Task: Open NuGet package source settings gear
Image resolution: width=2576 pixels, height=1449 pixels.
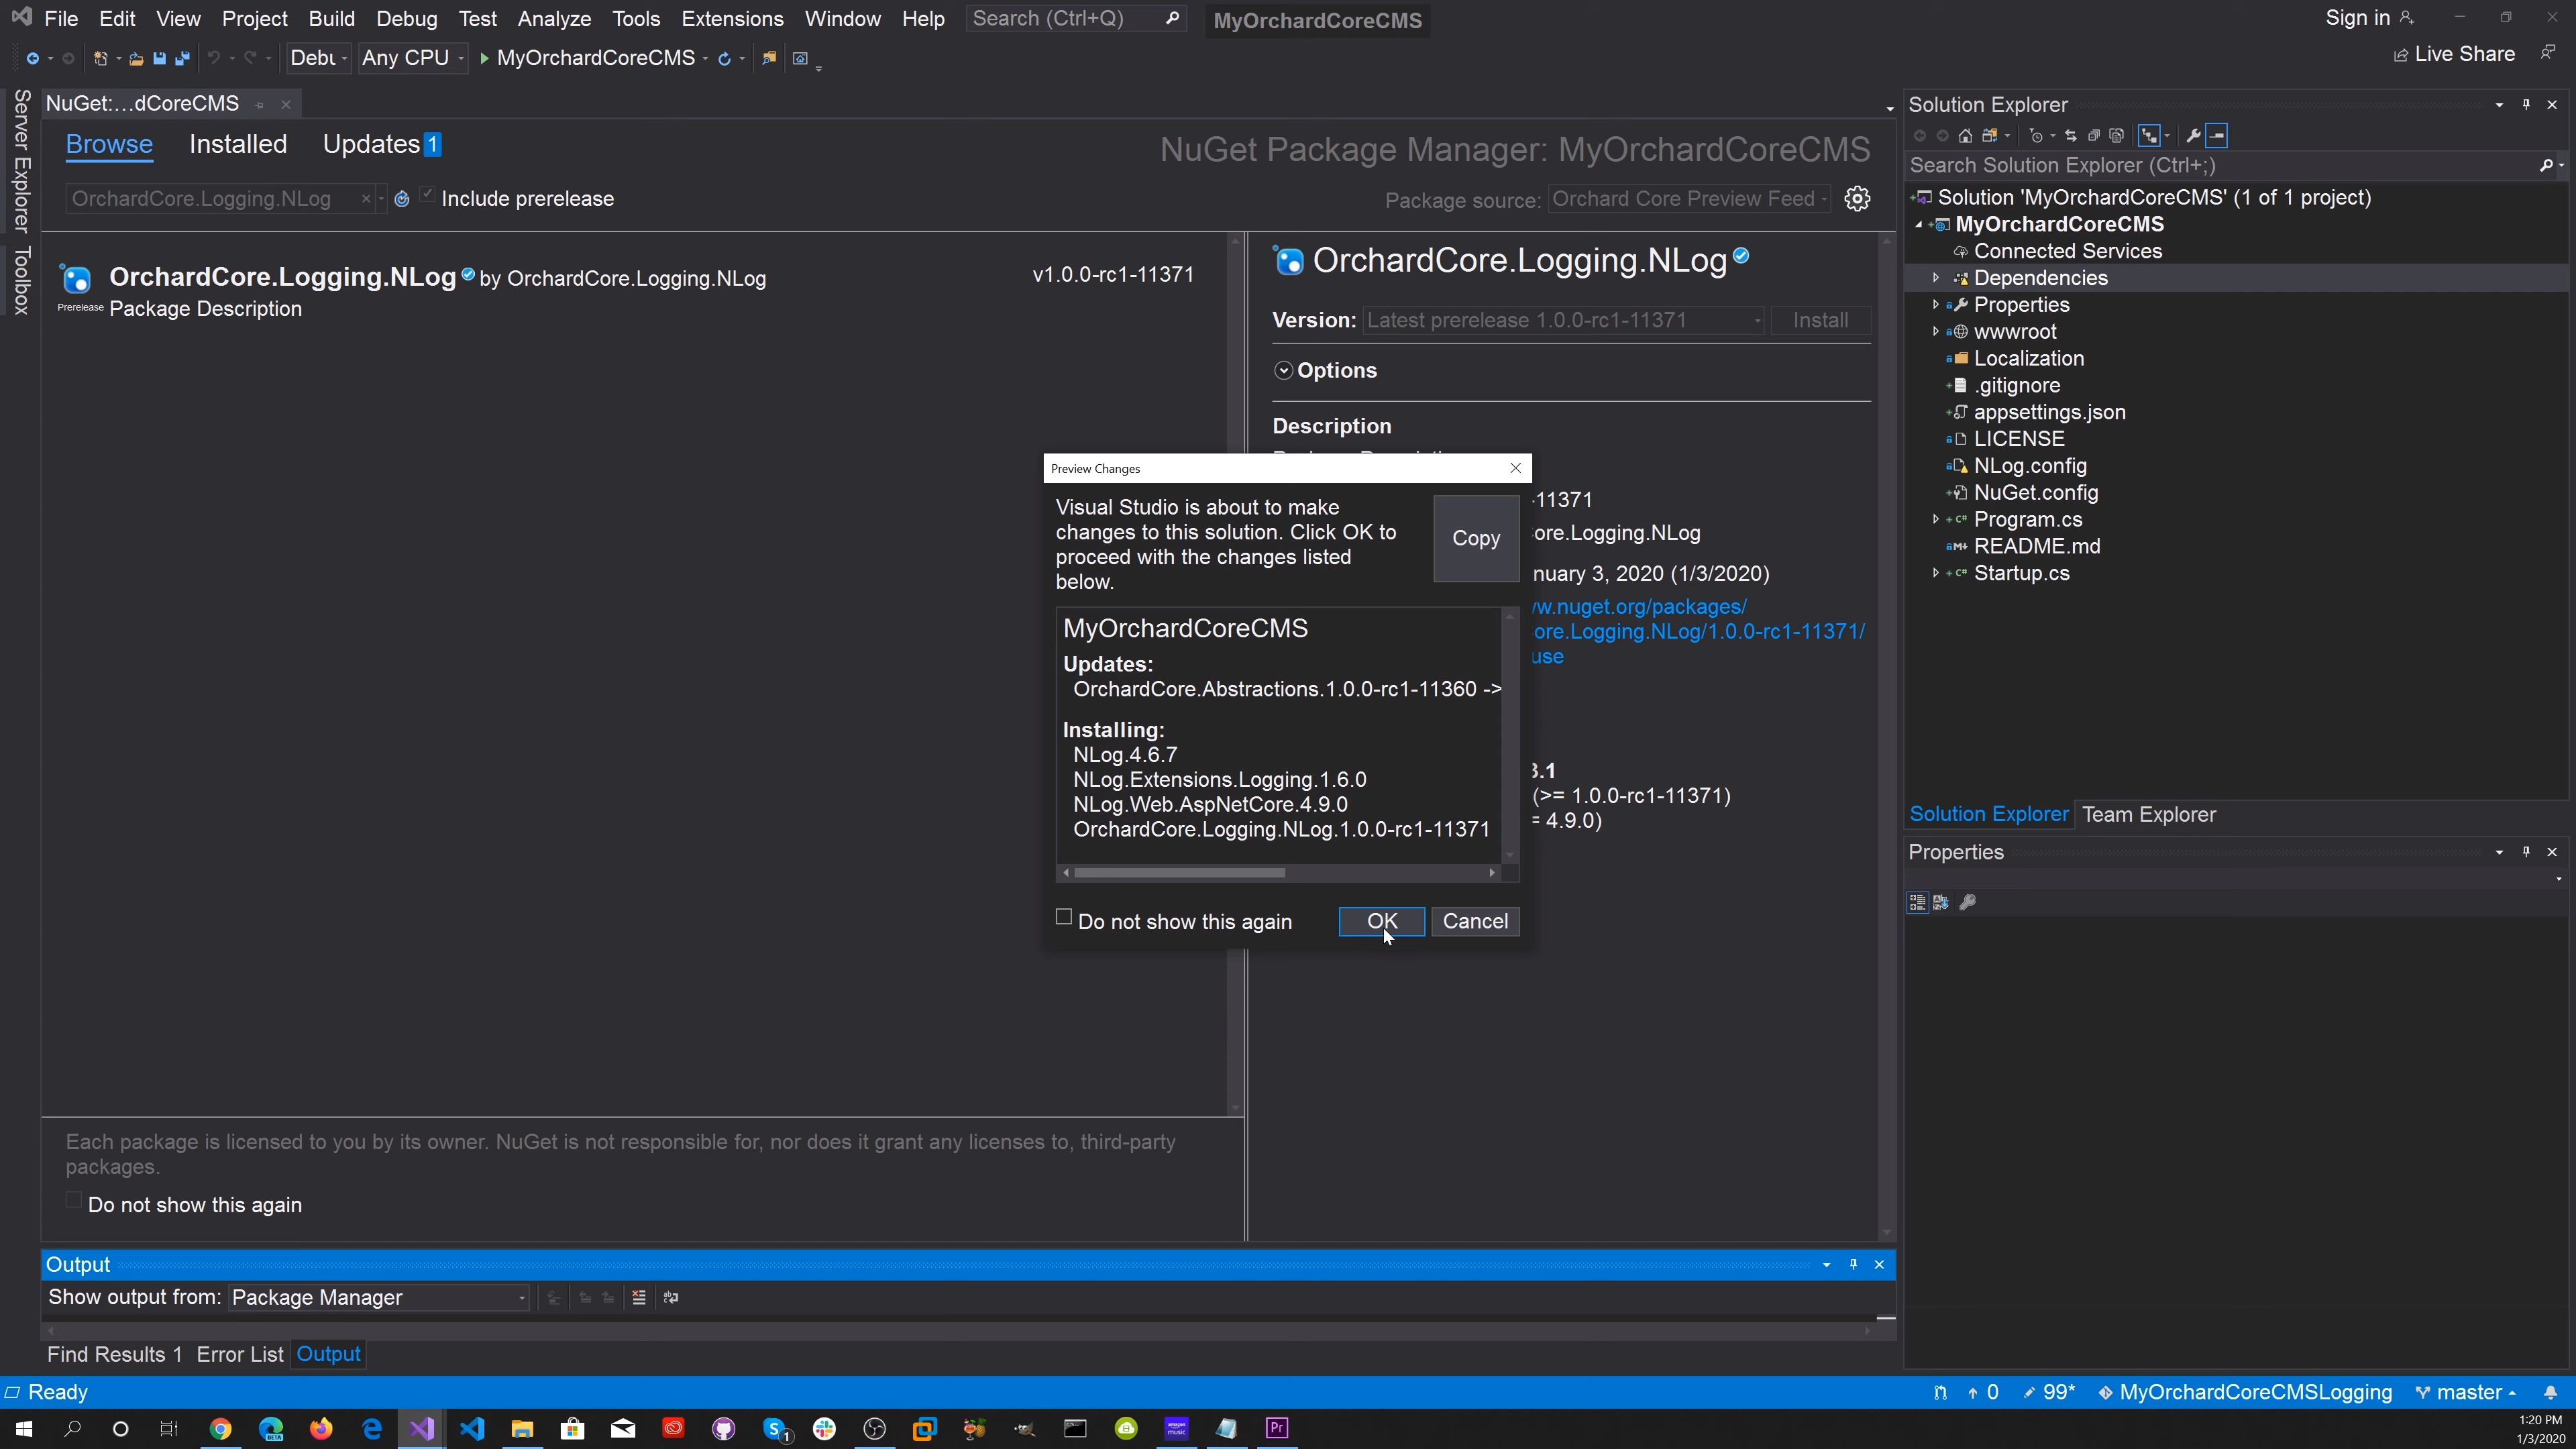Action: (x=1857, y=198)
